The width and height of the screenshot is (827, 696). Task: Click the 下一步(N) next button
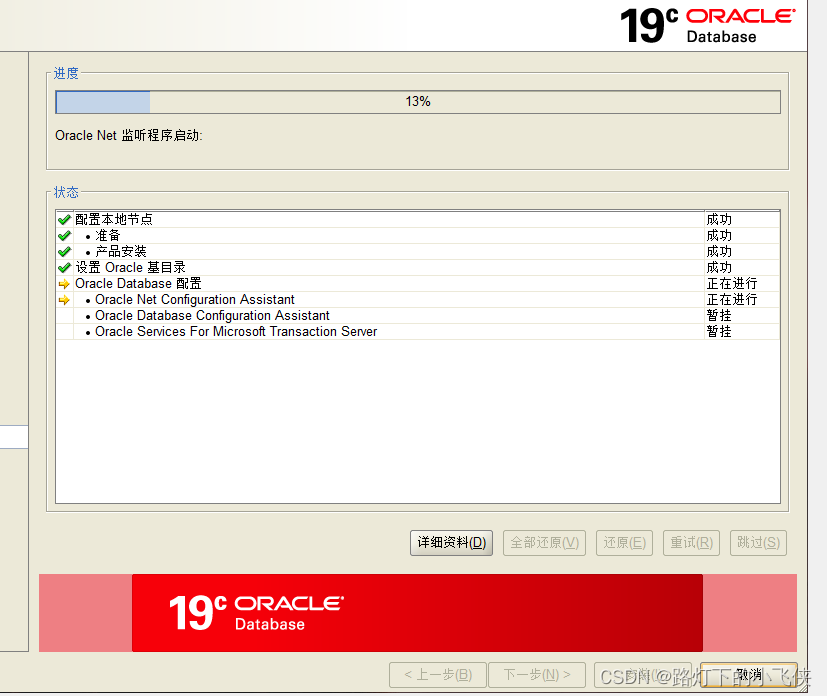537,674
